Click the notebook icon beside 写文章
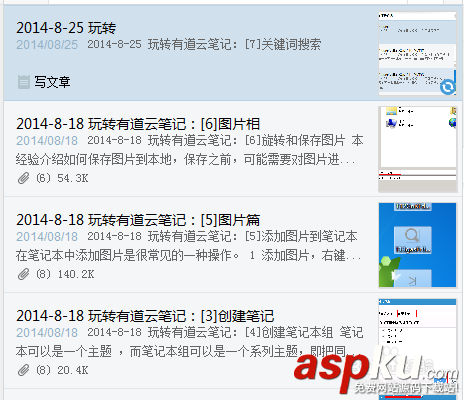The image size is (464, 400). 24,82
